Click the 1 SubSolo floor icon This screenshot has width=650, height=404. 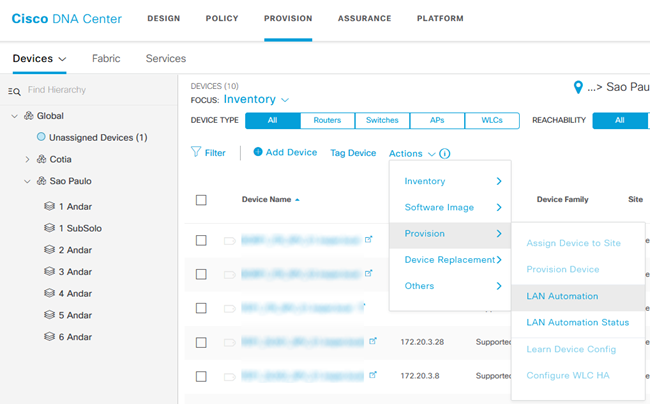coord(49,227)
